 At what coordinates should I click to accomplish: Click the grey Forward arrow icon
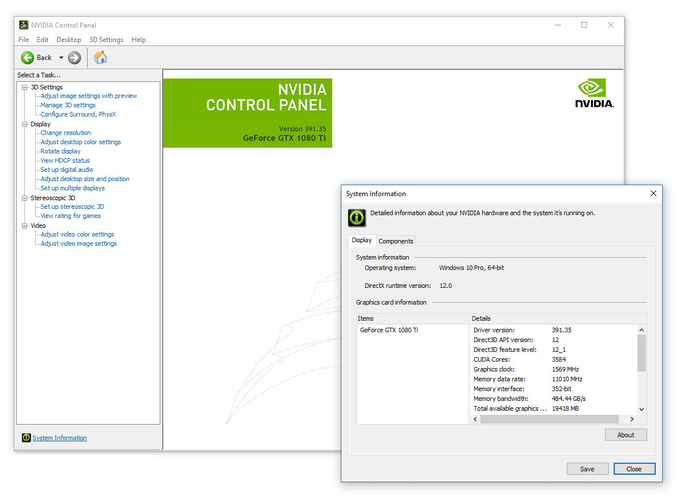(x=75, y=58)
